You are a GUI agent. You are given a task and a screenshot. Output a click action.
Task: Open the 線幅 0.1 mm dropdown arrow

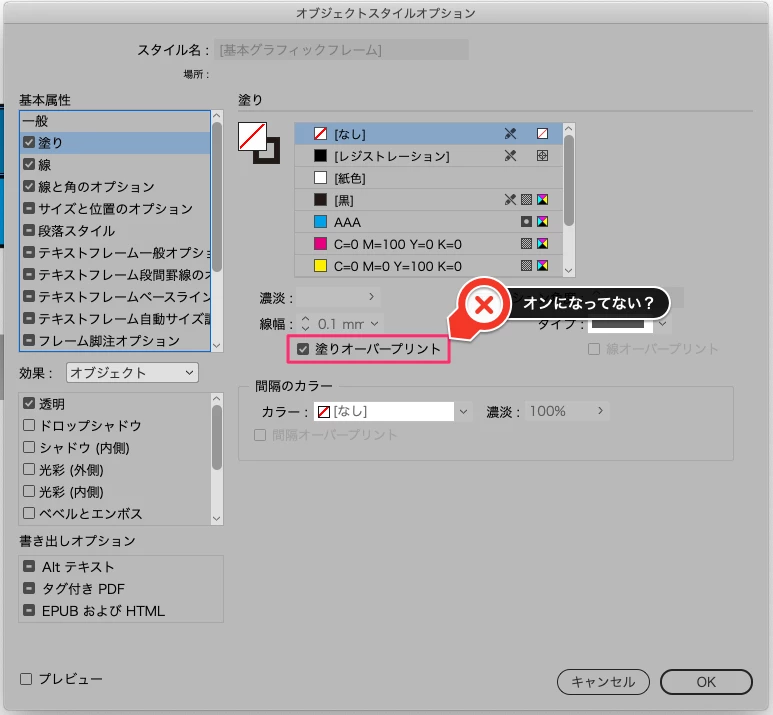pyautogui.click(x=375, y=324)
